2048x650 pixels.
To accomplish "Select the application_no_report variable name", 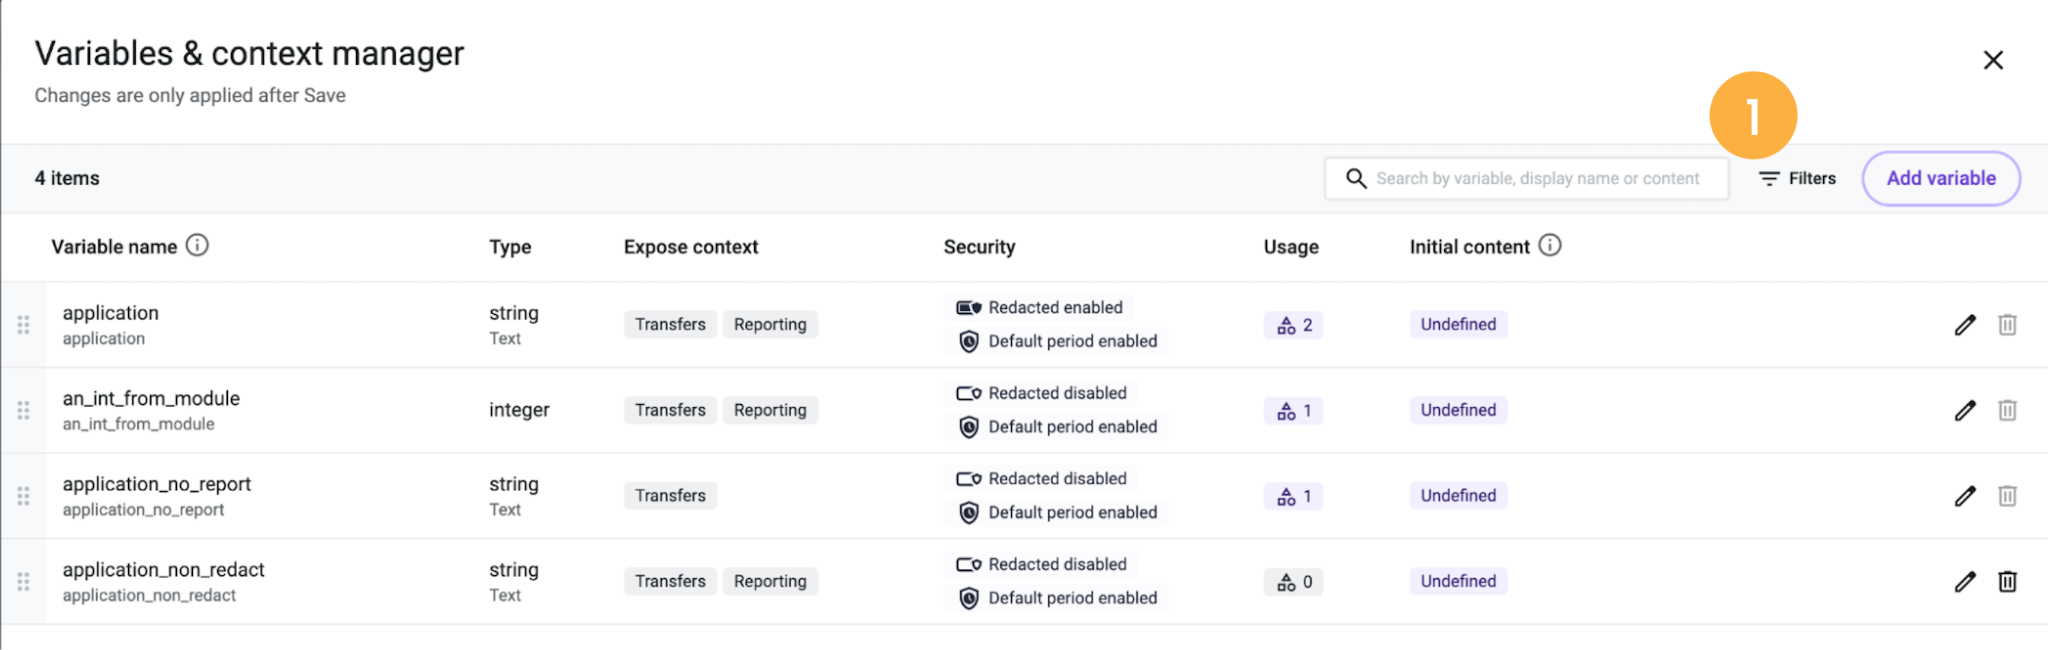I will pyautogui.click(x=157, y=484).
